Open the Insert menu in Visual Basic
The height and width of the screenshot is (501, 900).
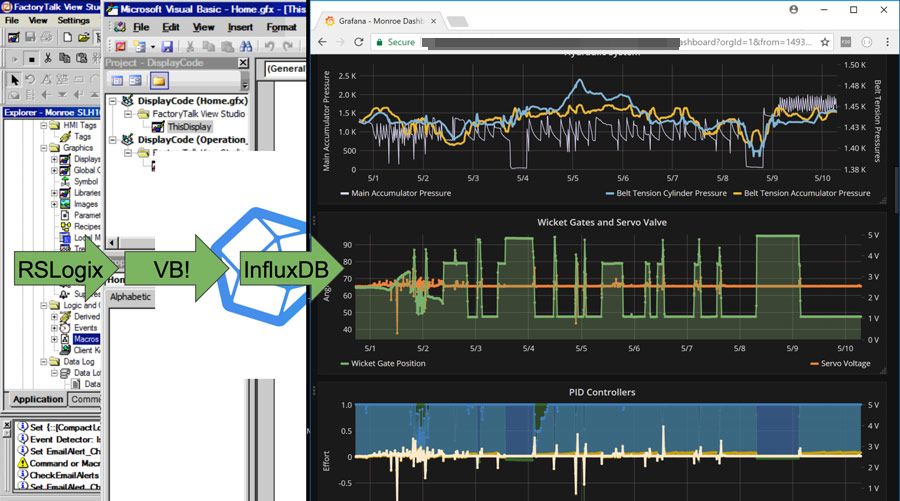240,27
